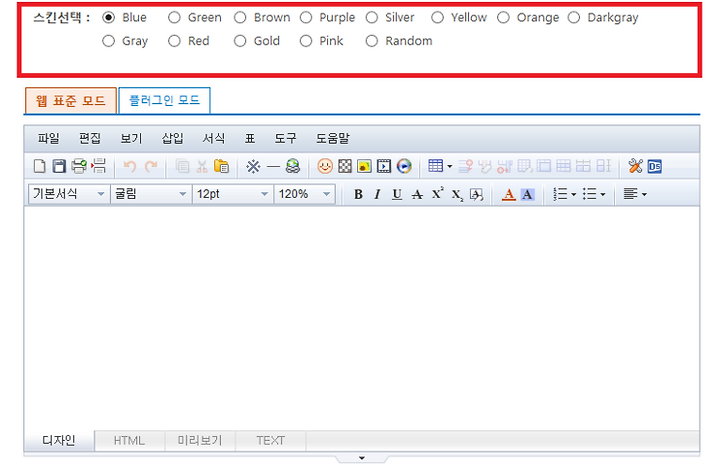
Task: Open the 기본서식 paragraph style dropdown
Action: point(69,194)
